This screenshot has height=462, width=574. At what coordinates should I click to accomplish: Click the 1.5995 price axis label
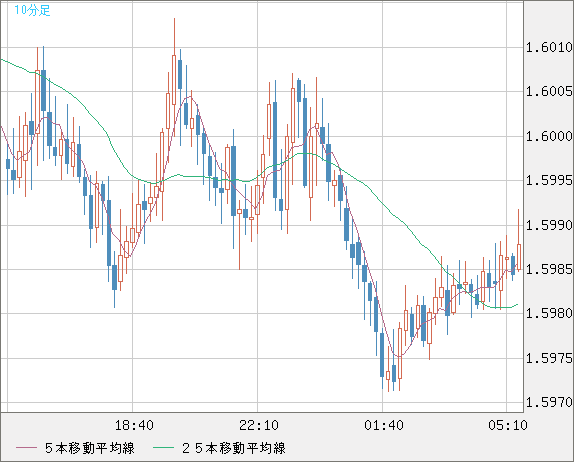[x=549, y=180]
